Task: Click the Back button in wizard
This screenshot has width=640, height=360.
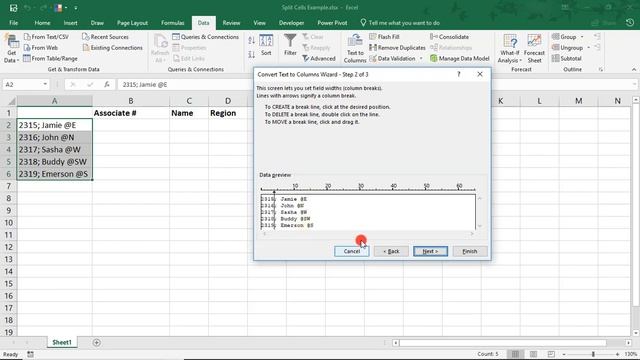Action: pos(391,251)
